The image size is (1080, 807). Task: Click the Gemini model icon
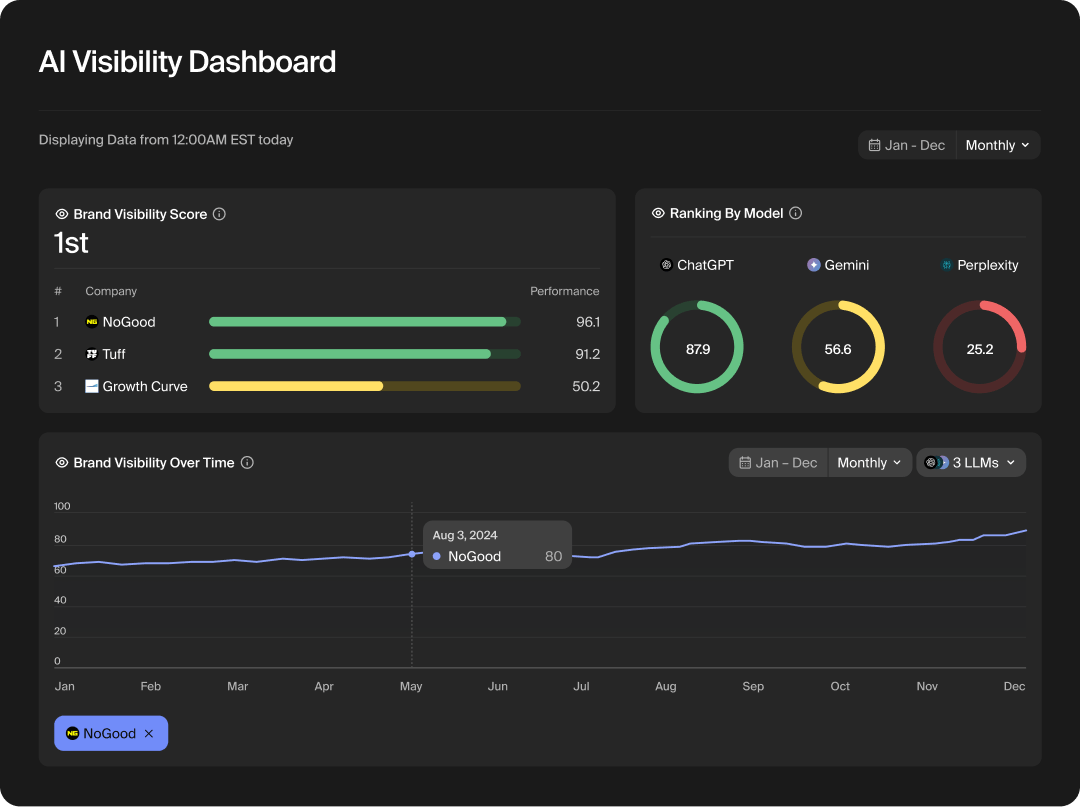point(812,264)
